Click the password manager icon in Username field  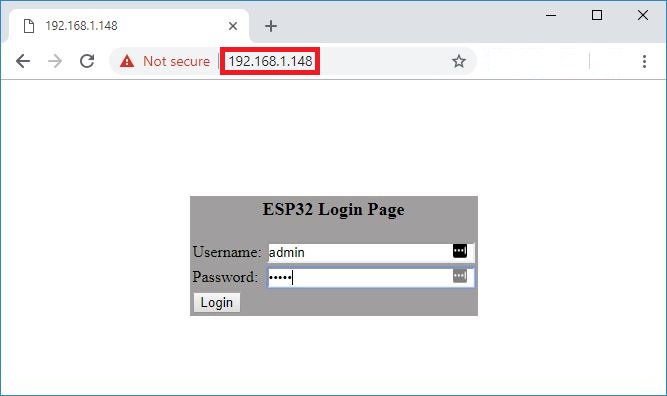[x=460, y=251]
